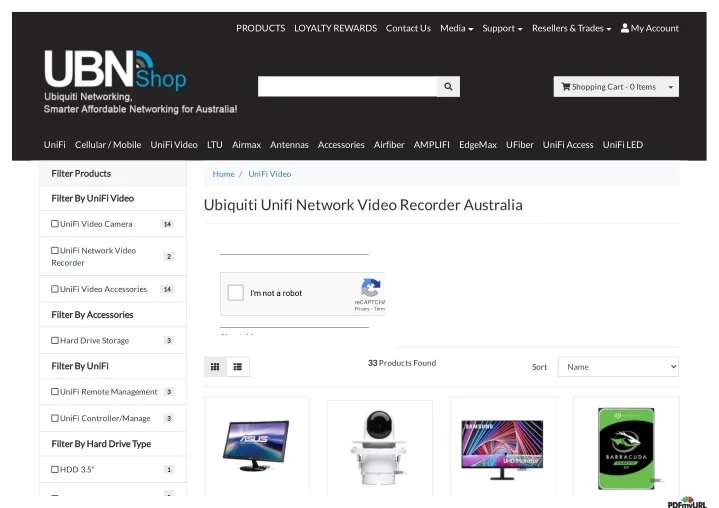Check UniFi Network Video Recorder filter

tap(55, 250)
